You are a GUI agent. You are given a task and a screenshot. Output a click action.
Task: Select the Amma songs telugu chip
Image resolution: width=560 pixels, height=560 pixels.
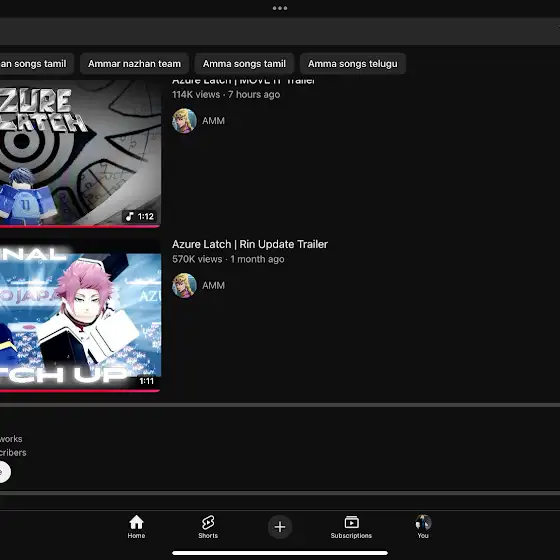(352, 64)
